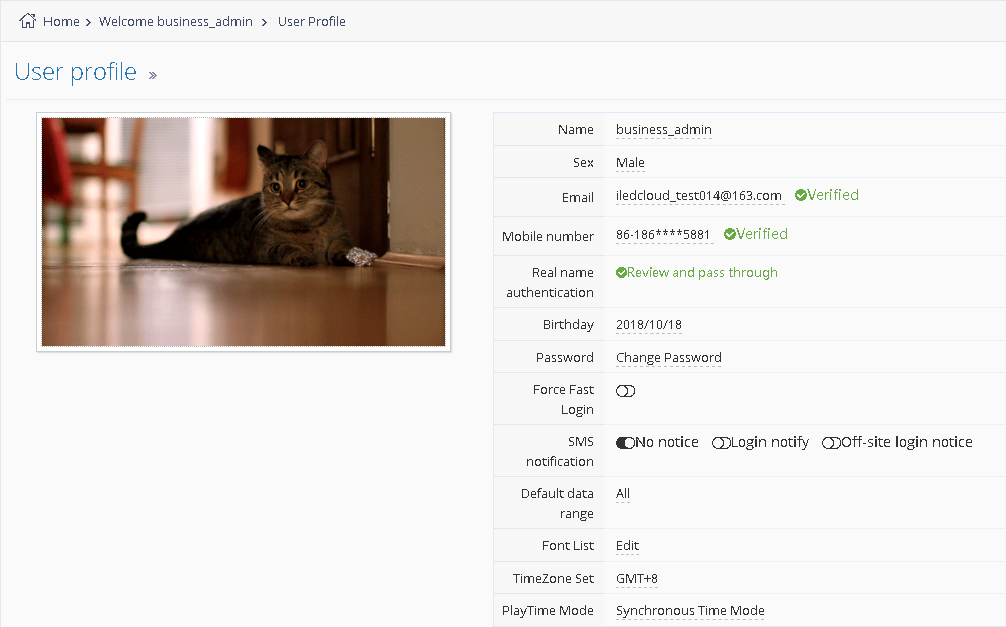Image resolution: width=1006 pixels, height=627 pixels.
Task: Change the TimeZone Set value GMT+8
Action: click(x=636, y=579)
